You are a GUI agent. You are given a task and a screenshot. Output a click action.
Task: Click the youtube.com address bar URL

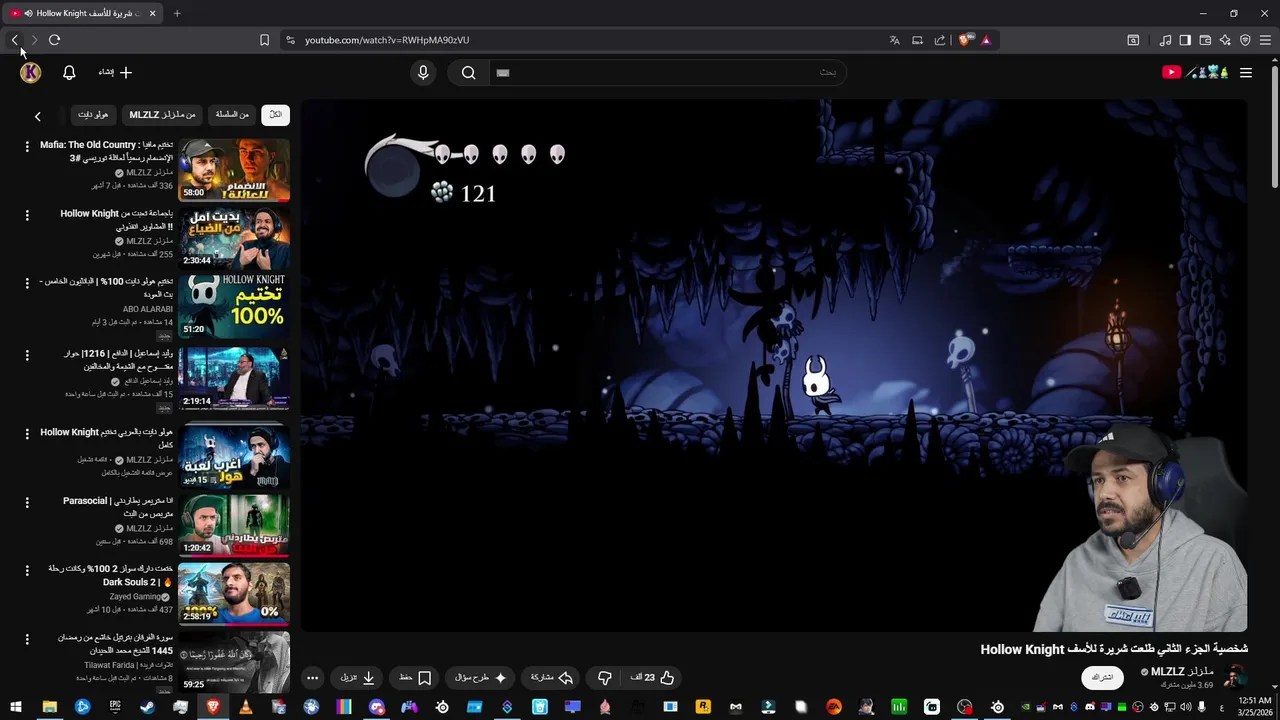tap(387, 40)
